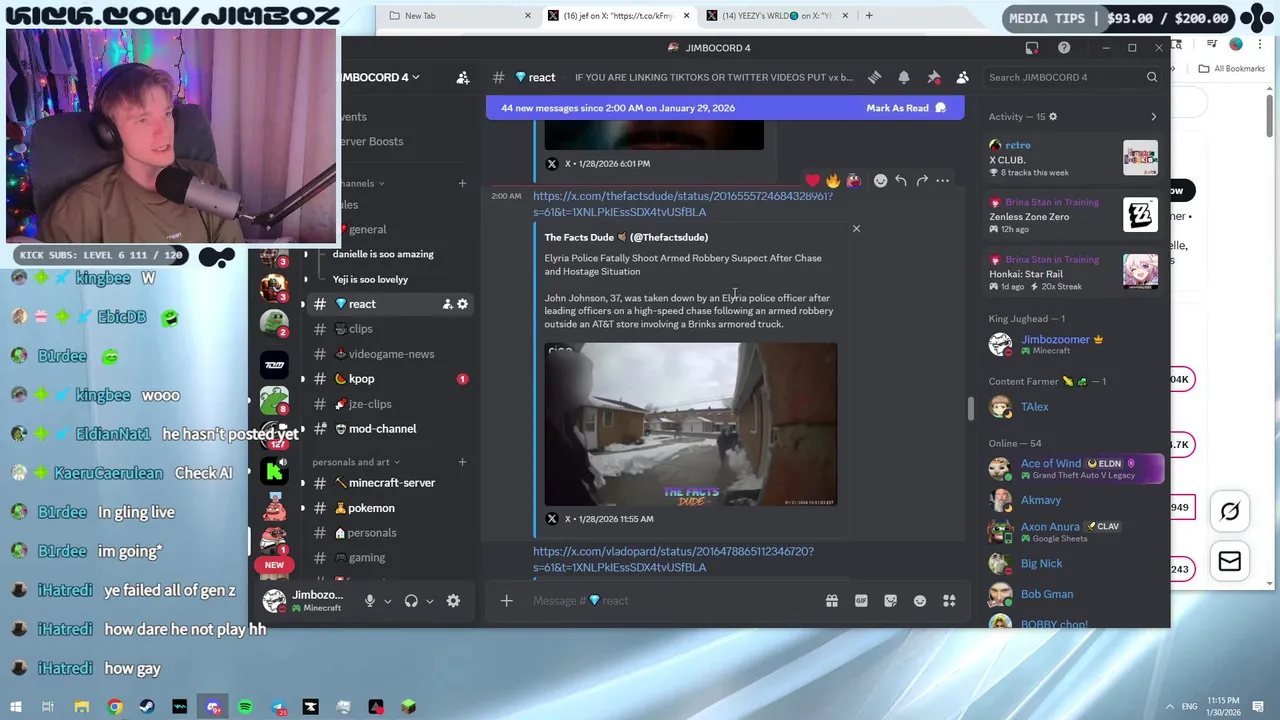Click plus attachment button in message bar

click(x=506, y=600)
